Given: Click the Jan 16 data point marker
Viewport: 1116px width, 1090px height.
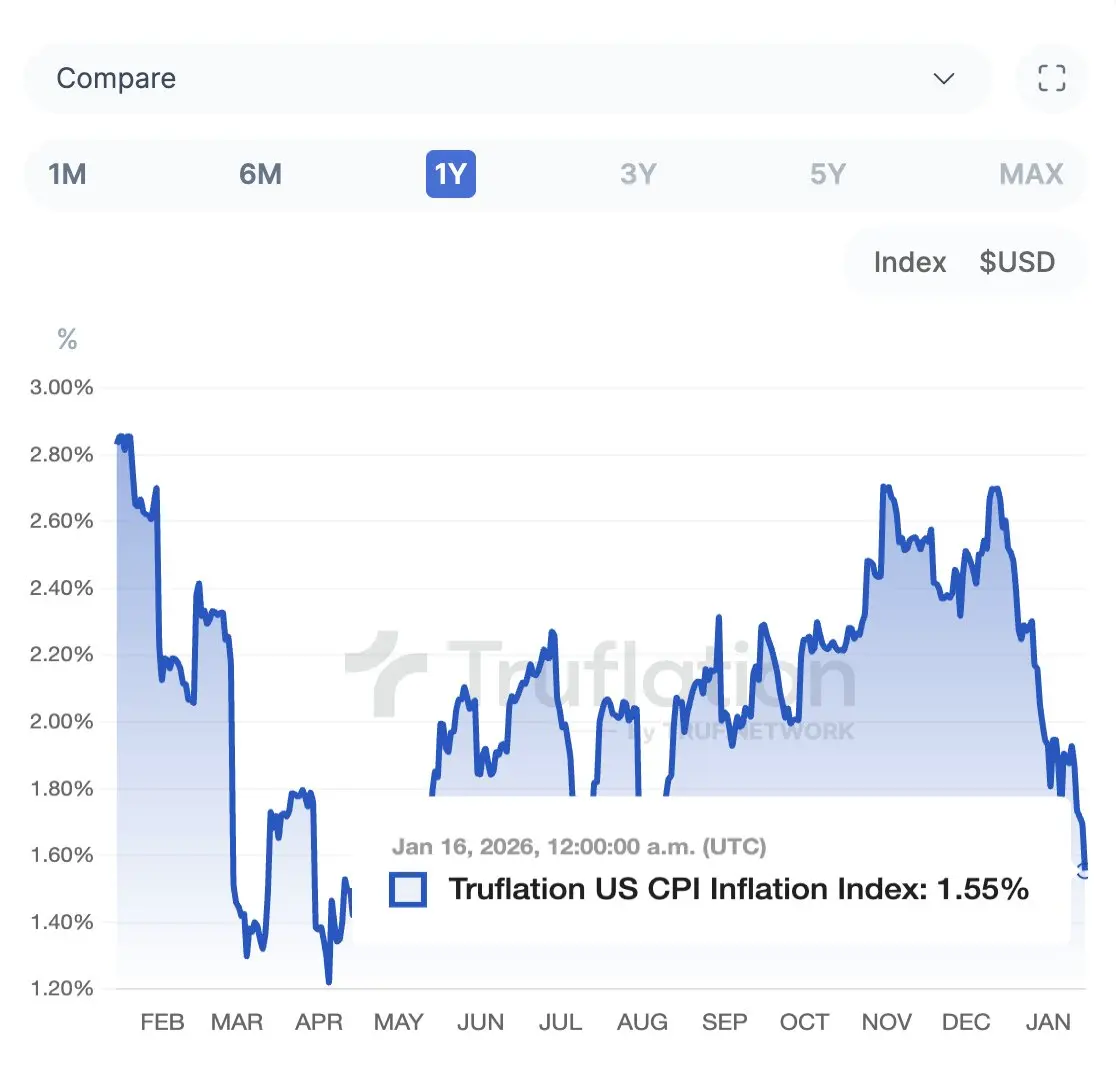Looking at the screenshot, I should point(1084,871).
